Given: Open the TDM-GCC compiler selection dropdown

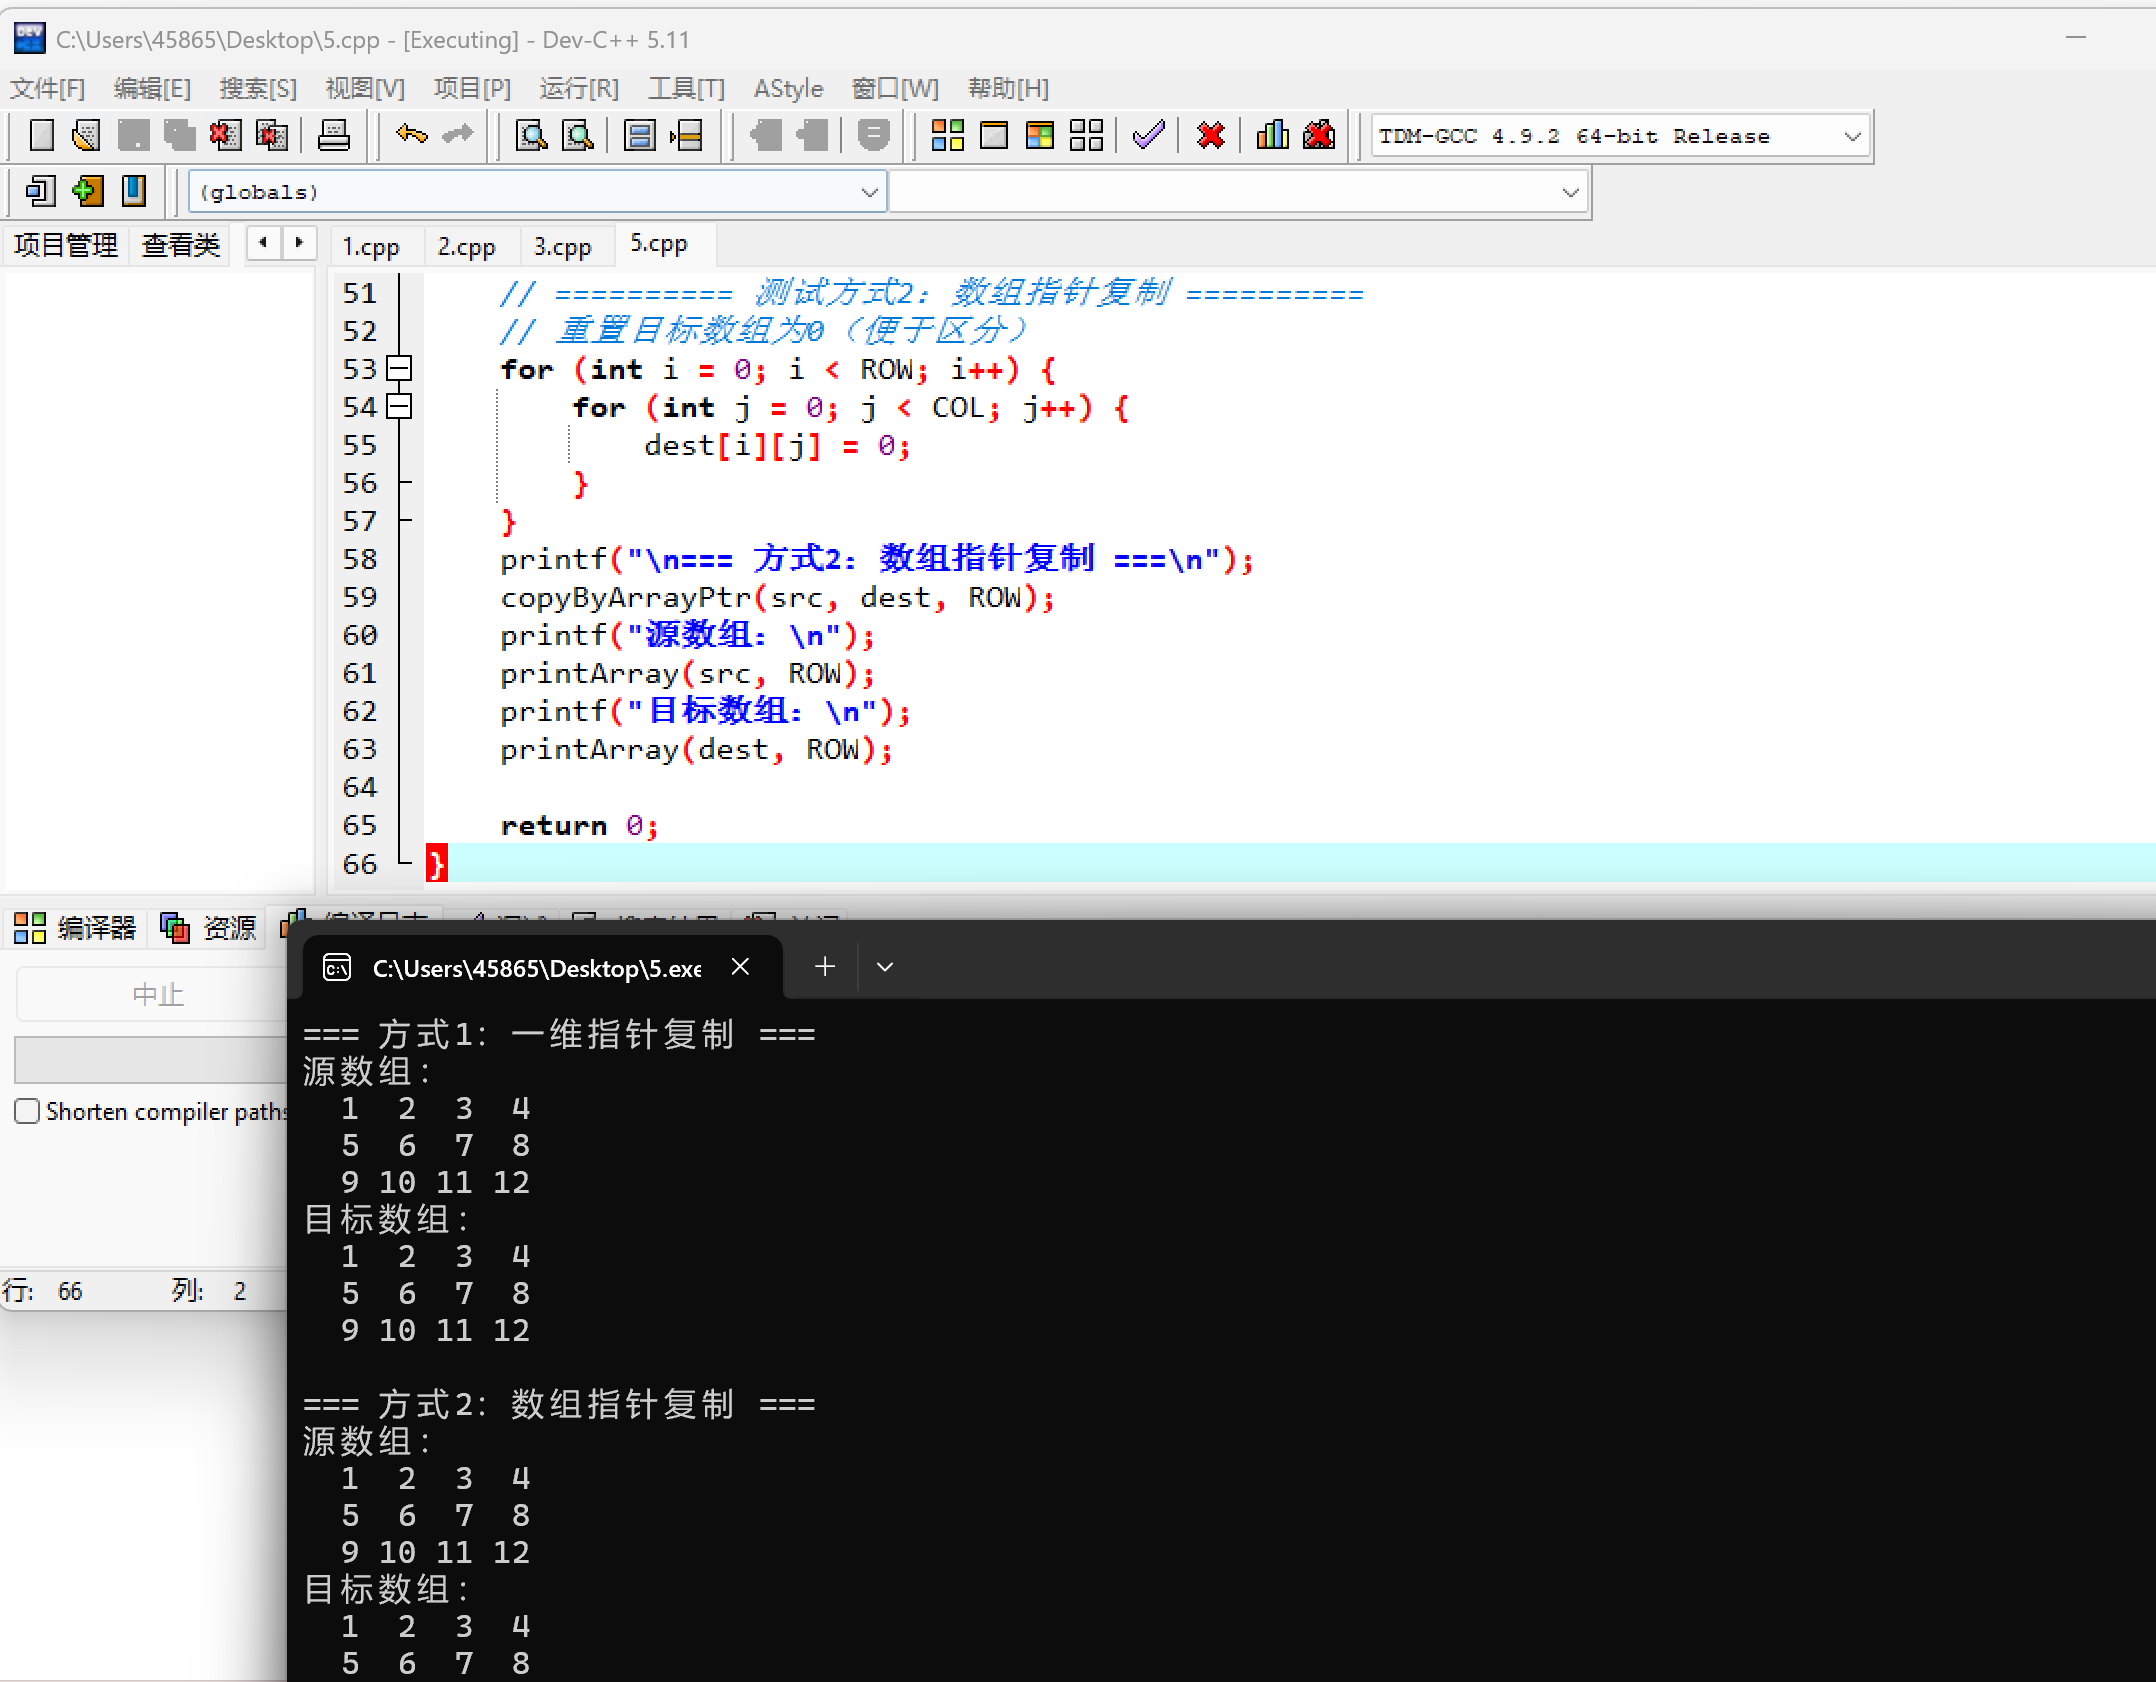Looking at the screenshot, I should coord(1852,136).
